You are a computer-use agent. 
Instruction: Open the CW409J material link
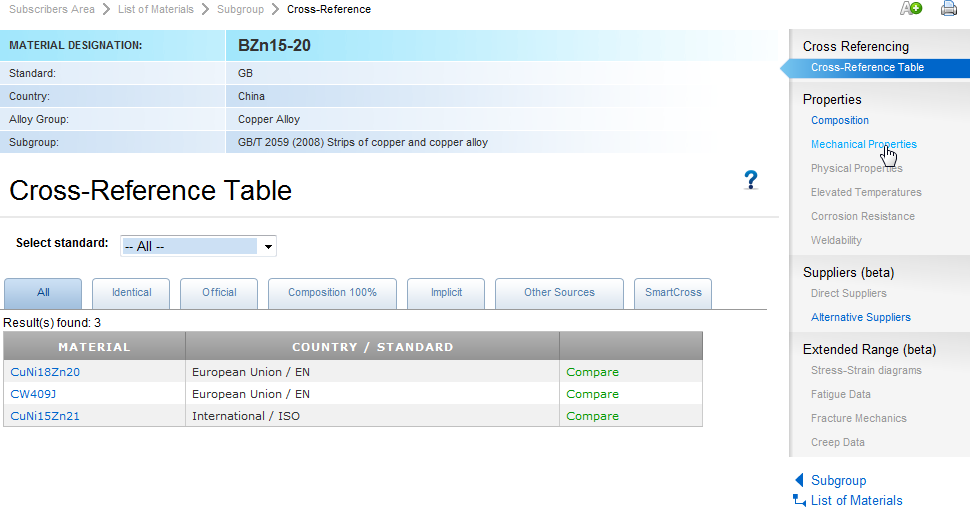pos(33,394)
